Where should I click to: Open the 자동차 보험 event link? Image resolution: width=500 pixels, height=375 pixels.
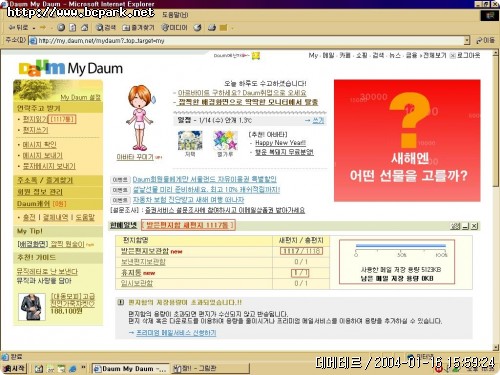coord(188,200)
